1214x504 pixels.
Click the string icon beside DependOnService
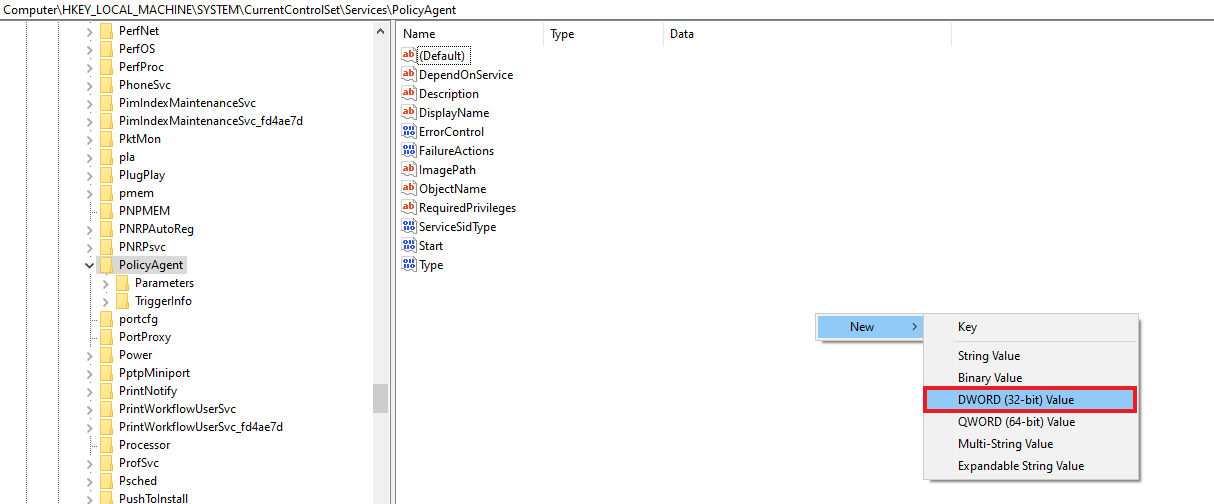(408, 75)
